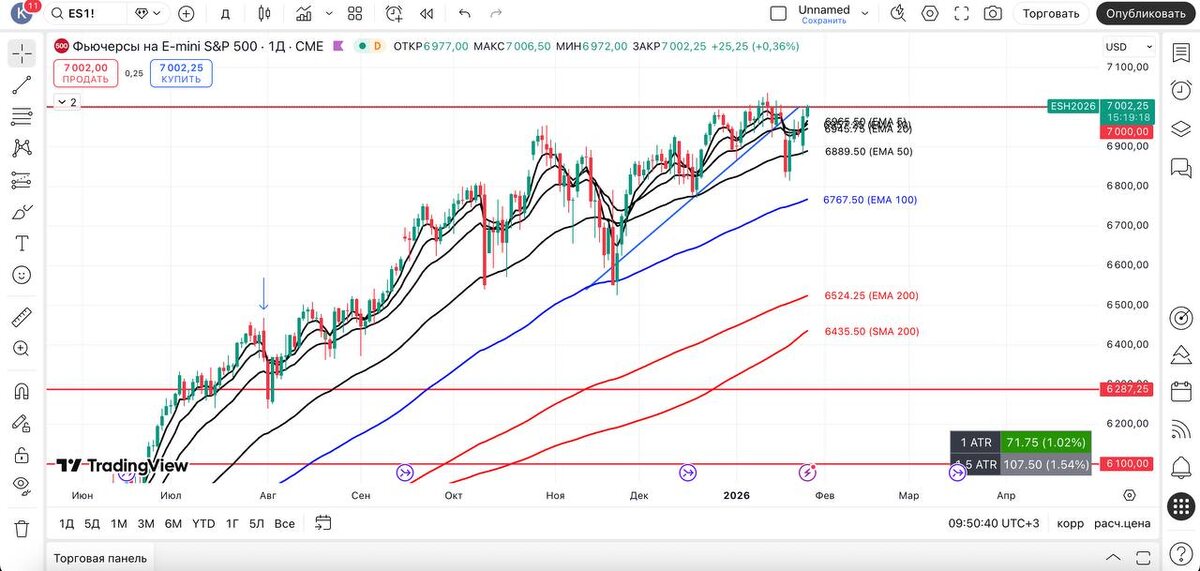Toggle hide all drawings eye icon
Image resolution: width=1200 pixels, height=571 pixels.
click(x=21, y=486)
